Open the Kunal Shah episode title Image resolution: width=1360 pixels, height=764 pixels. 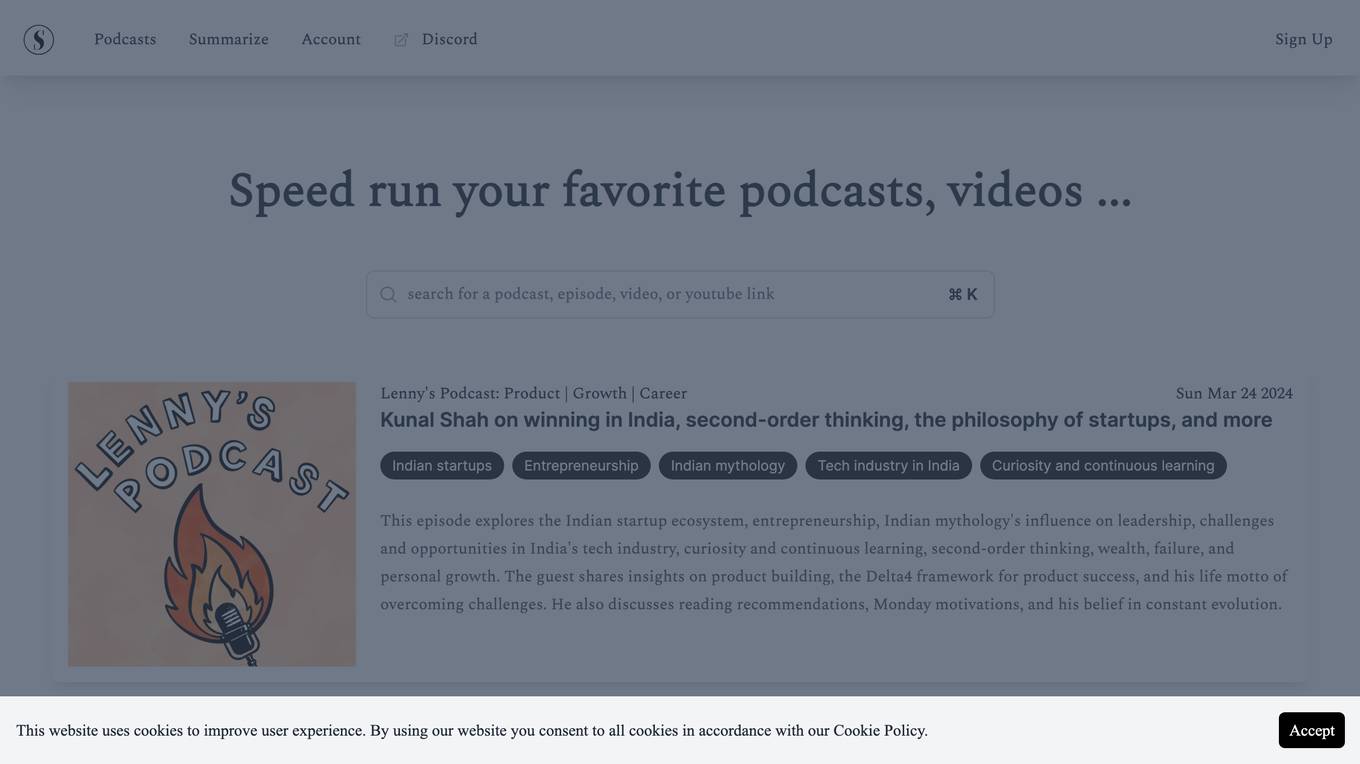pyautogui.click(x=825, y=420)
